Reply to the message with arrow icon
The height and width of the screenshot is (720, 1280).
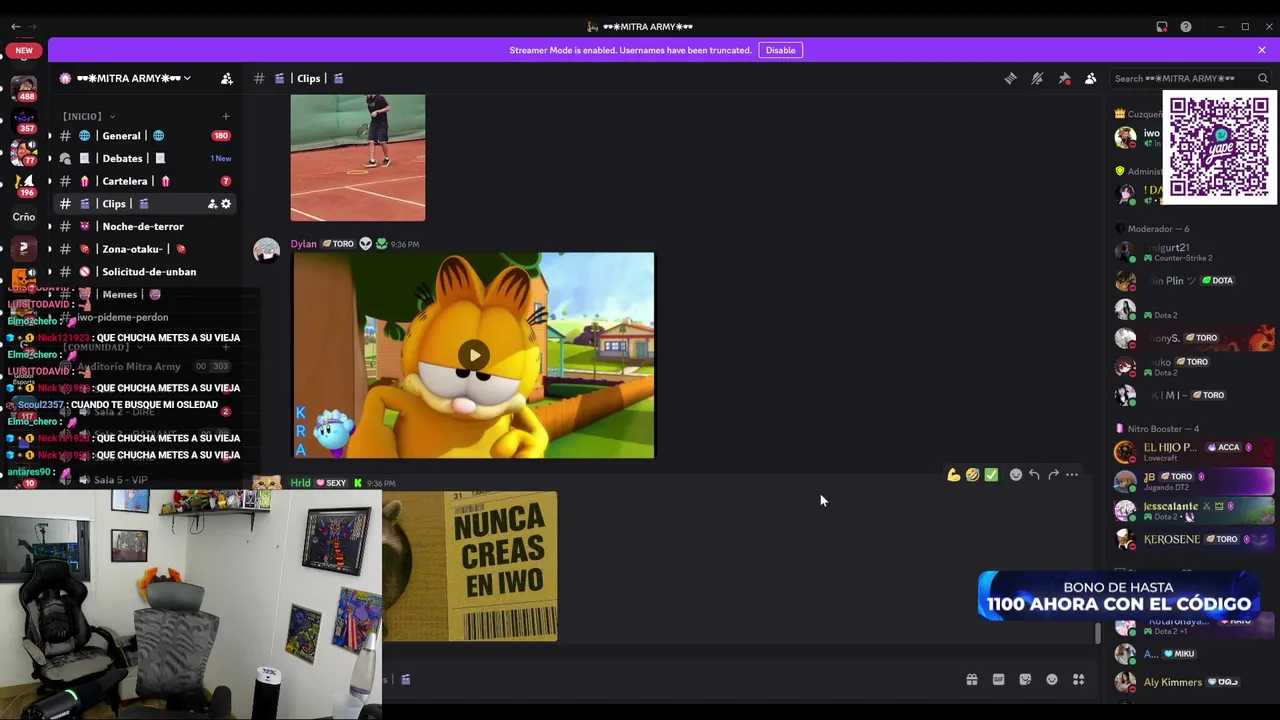click(1034, 475)
